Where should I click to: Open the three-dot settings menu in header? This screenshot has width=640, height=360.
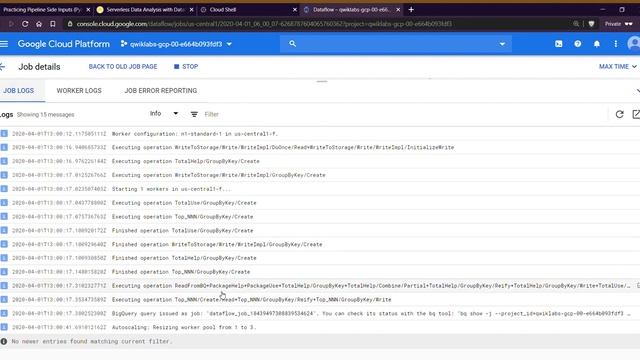tap(616, 44)
